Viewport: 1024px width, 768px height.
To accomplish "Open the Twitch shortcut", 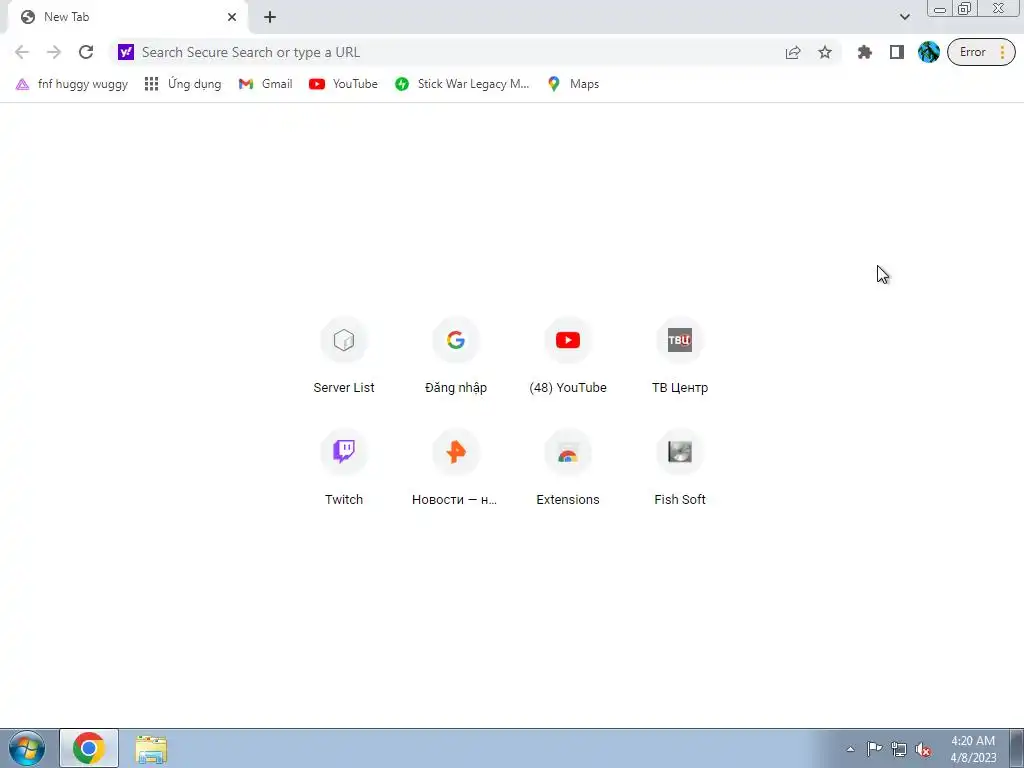I will tap(344, 468).
